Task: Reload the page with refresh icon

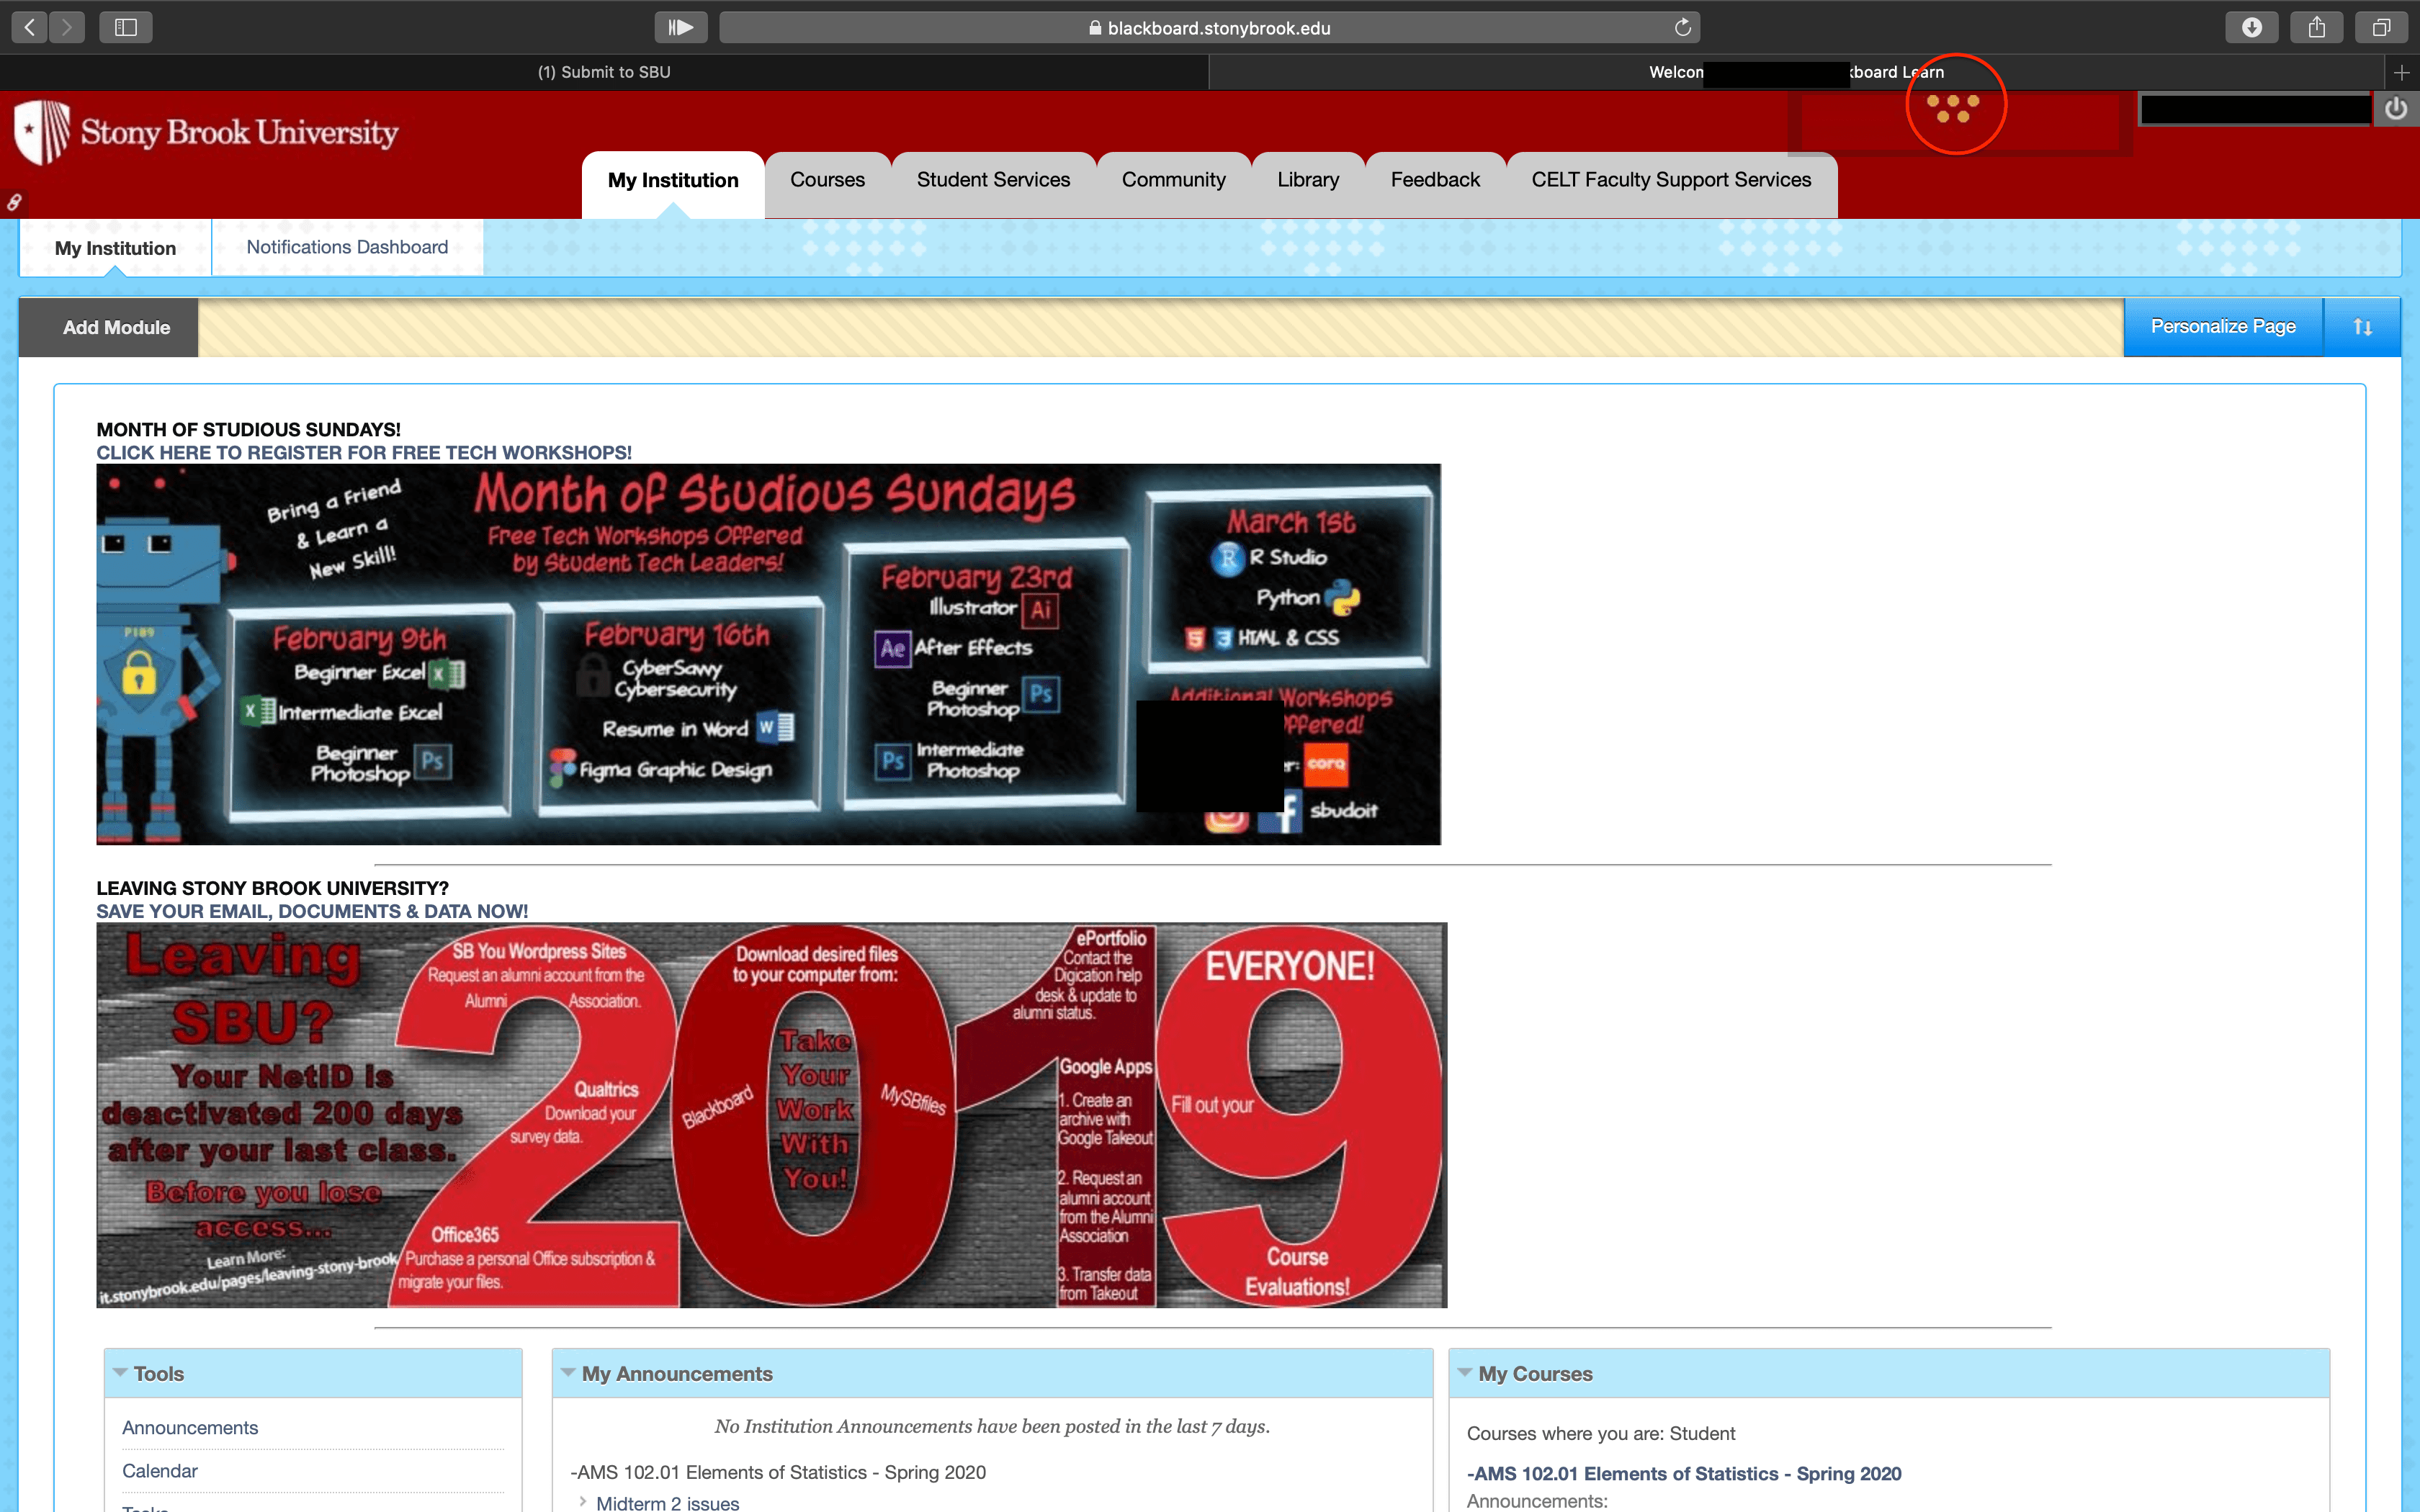Action: (1683, 27)
